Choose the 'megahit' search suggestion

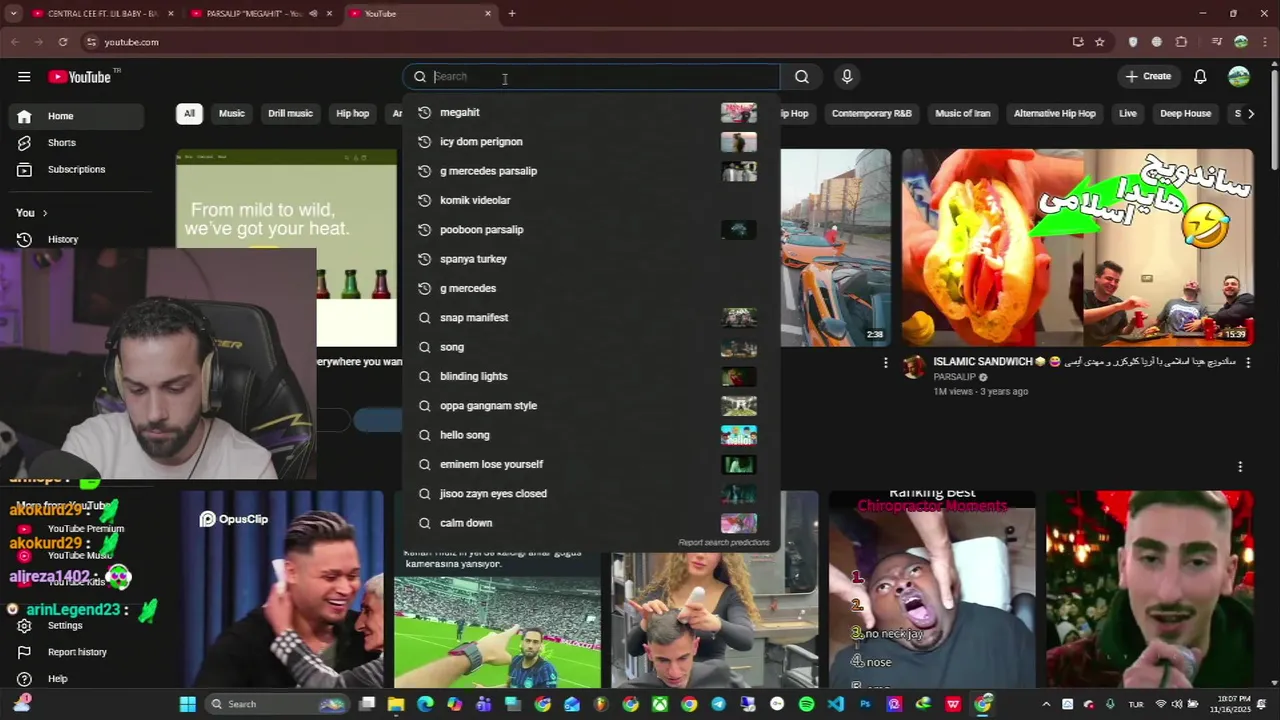[591, 113]
